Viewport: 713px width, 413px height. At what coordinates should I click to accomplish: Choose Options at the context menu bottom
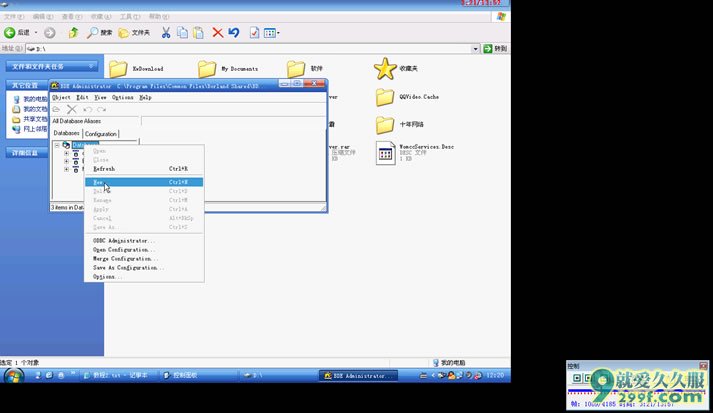click(x=144, y=277)
